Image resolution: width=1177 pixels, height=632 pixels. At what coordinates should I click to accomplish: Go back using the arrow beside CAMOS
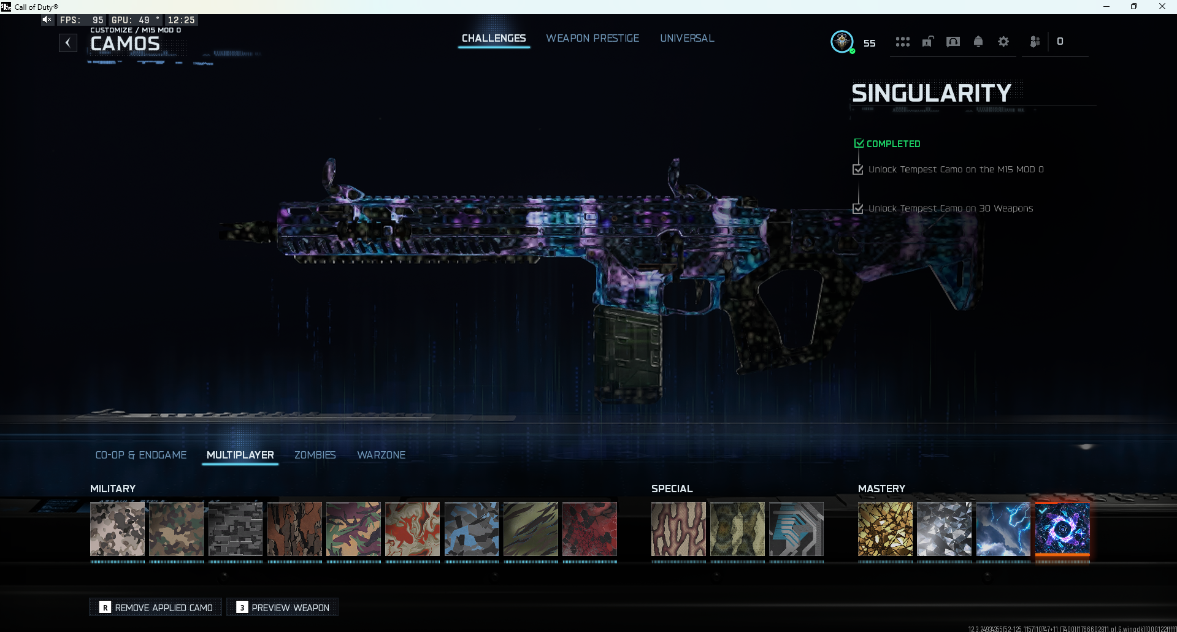pyautogui.click(x=68, y=43)
